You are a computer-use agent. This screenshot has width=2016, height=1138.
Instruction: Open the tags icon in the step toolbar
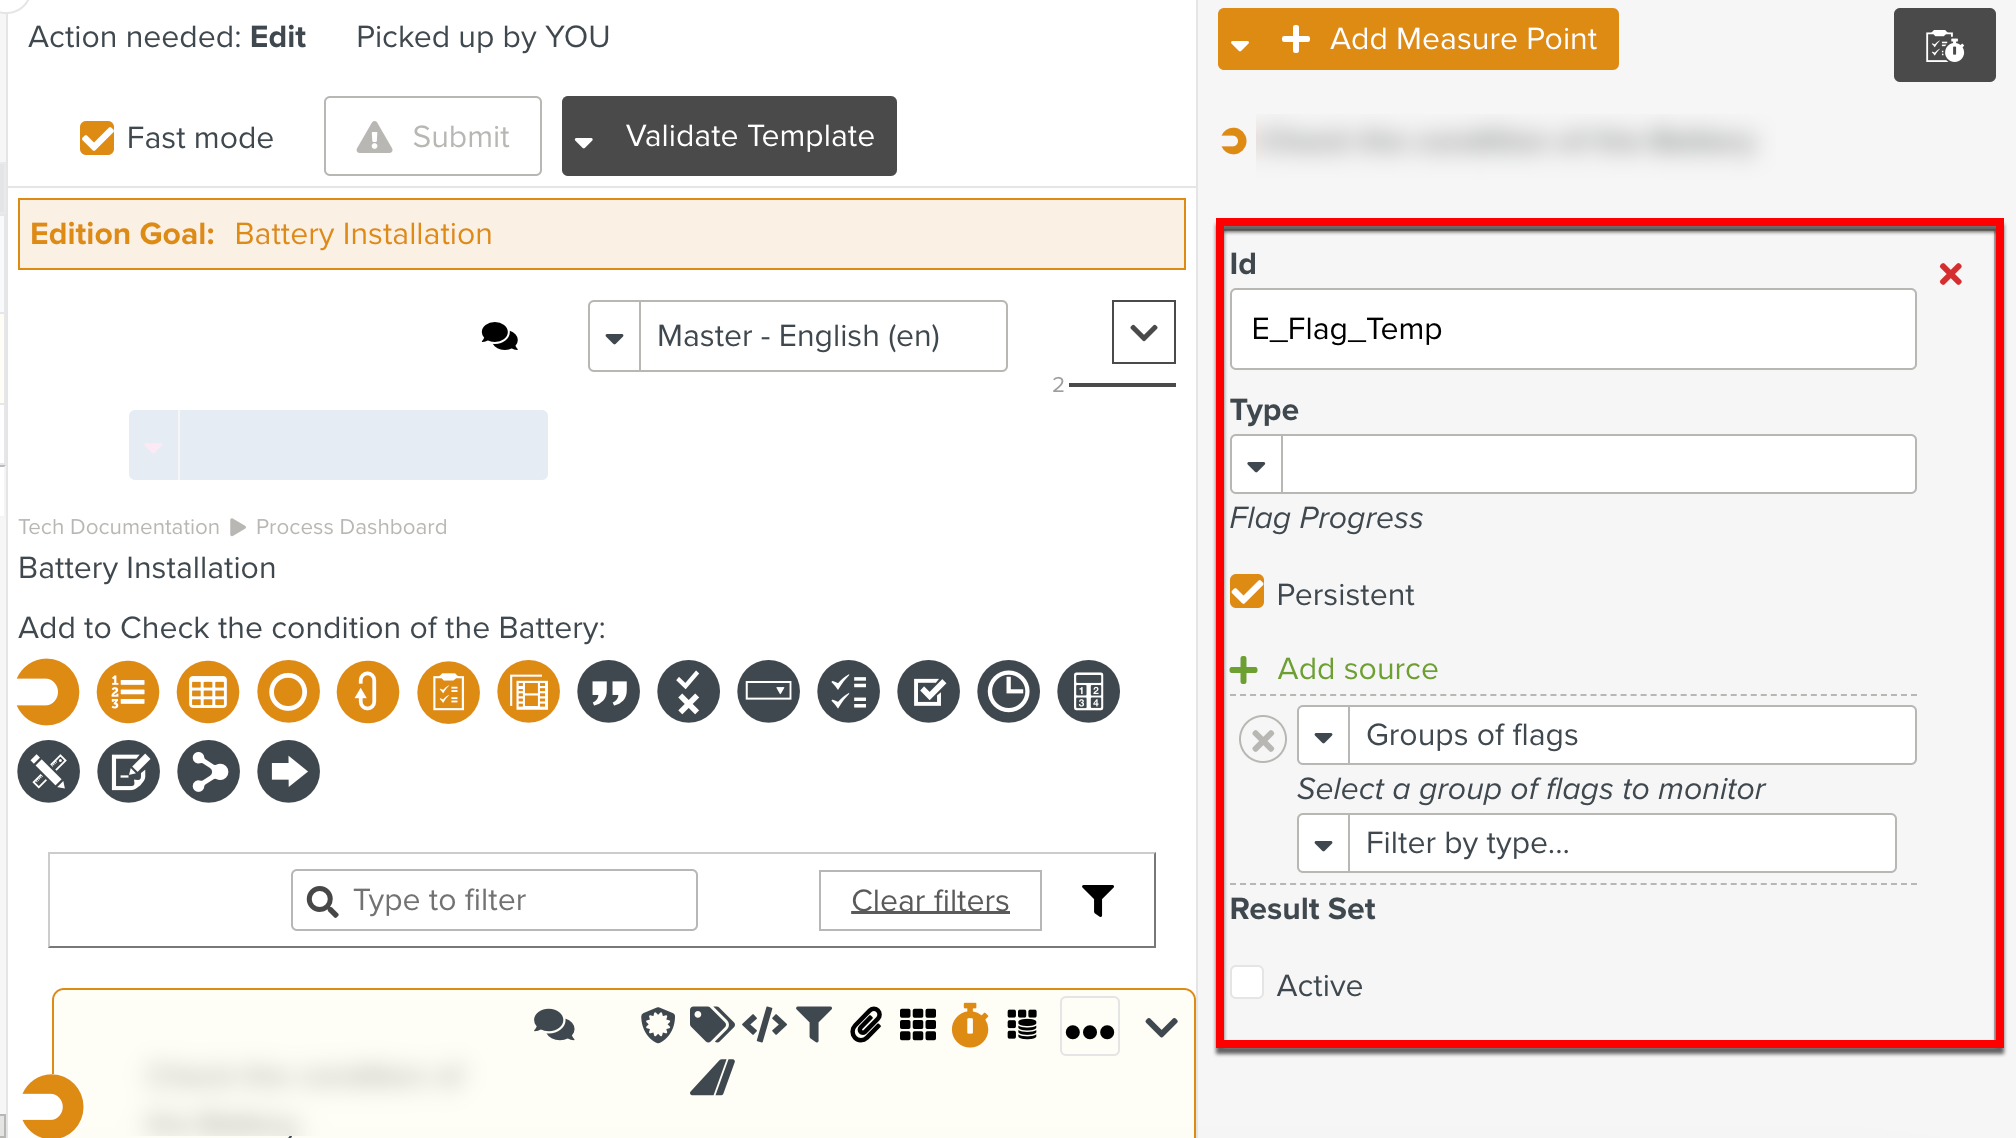(x=711, y=1025)
